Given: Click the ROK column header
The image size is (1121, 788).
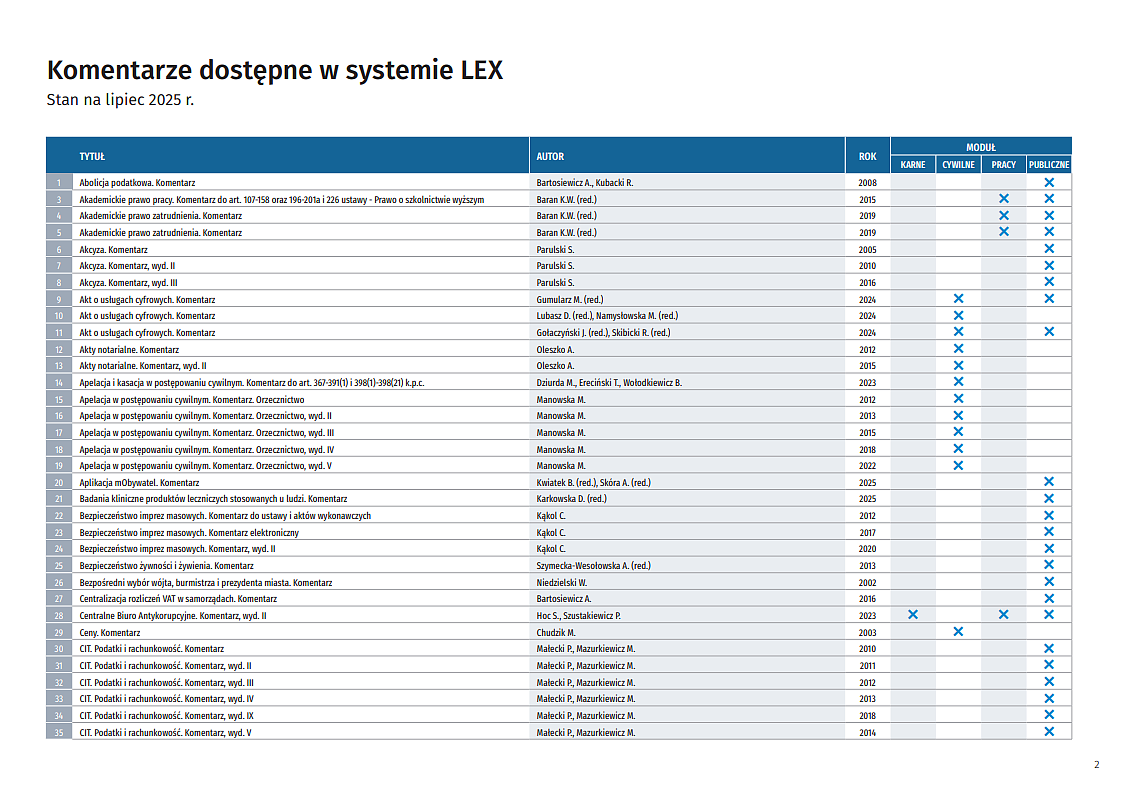Looking at the screenshot, I should pyautogui.click(x=867, y=156).
